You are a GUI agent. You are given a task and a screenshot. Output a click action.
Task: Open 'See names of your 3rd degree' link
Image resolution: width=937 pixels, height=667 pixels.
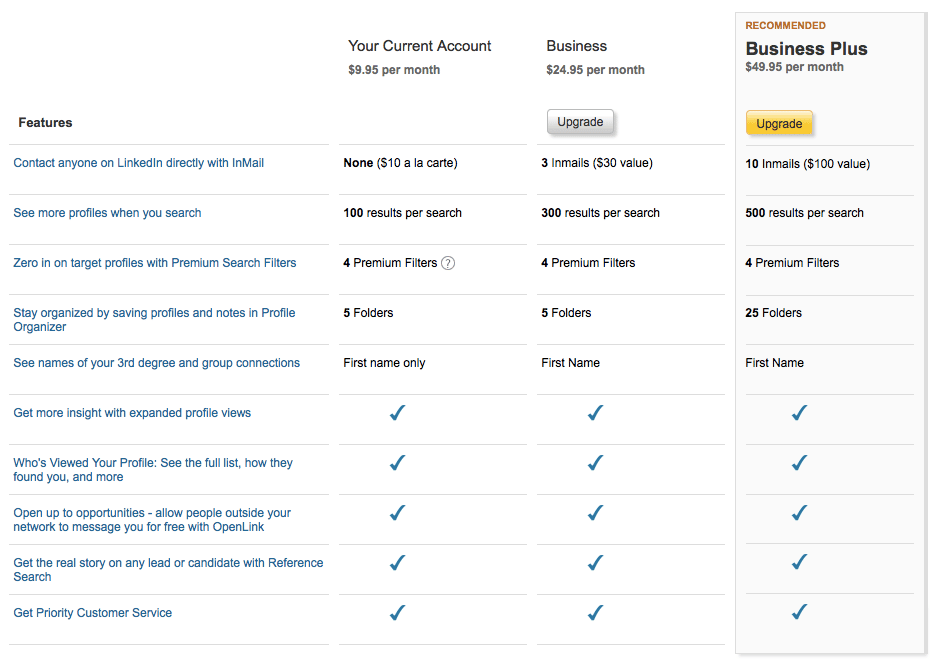pos(157,363)
